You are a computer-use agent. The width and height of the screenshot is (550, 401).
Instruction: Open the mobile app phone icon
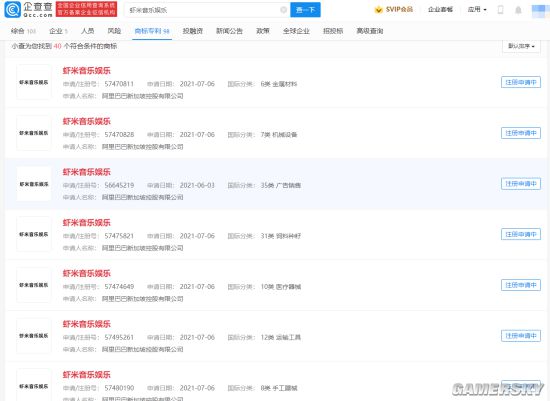click(501, 10)
